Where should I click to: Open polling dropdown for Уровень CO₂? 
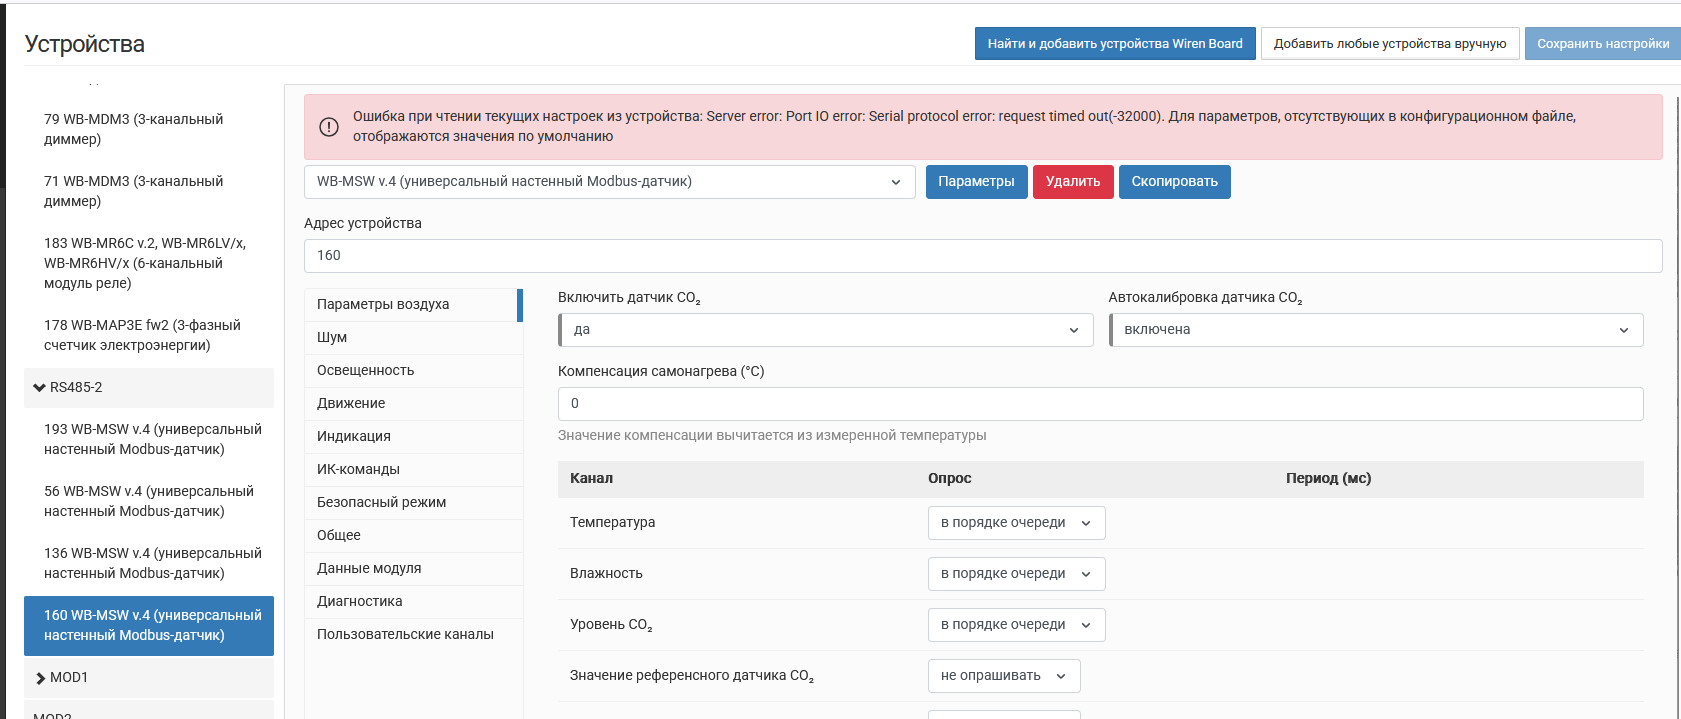tap(1015, 625)
